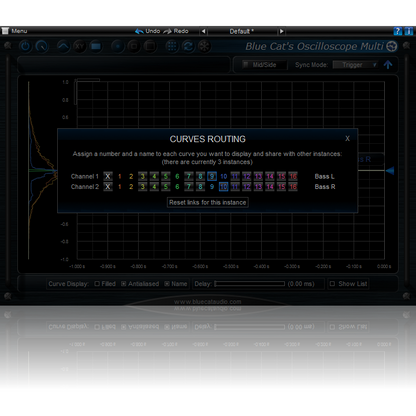Select the waveform curve view icon
Screen dimensions: 416x416
[x=63, y=46]
